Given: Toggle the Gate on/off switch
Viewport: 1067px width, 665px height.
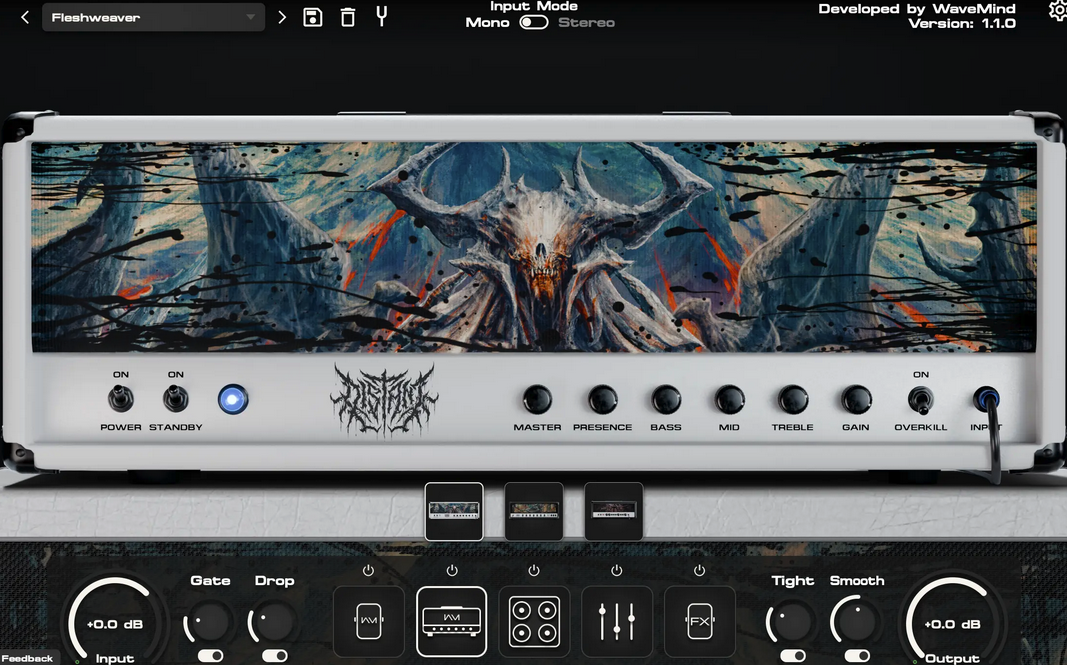Looking at the screenshot, I should pos(210,656).
